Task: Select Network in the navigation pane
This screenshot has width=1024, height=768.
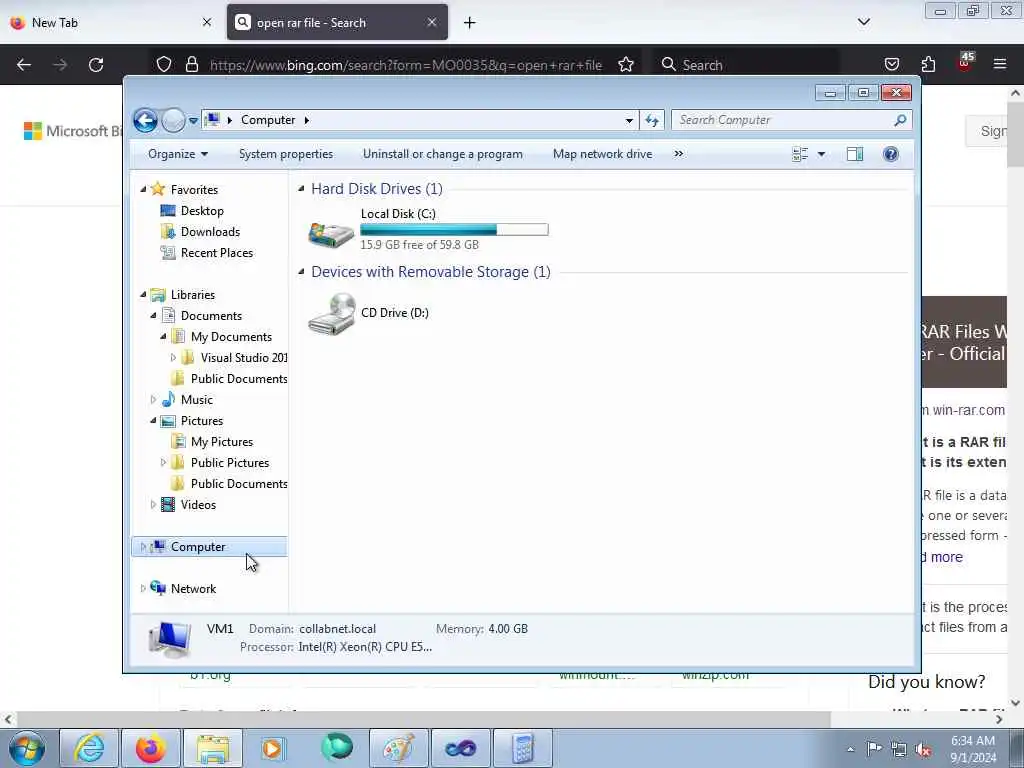Action: [193, 589]
